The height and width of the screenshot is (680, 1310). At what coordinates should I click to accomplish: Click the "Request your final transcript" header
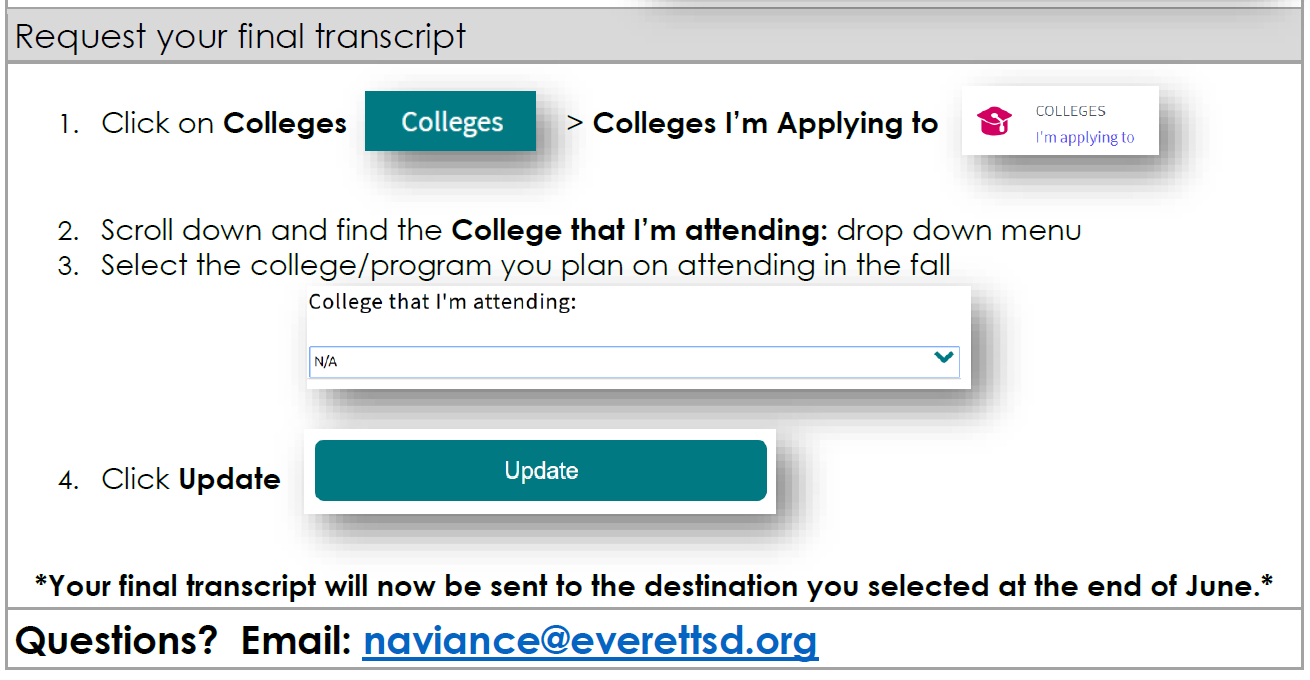241,37
